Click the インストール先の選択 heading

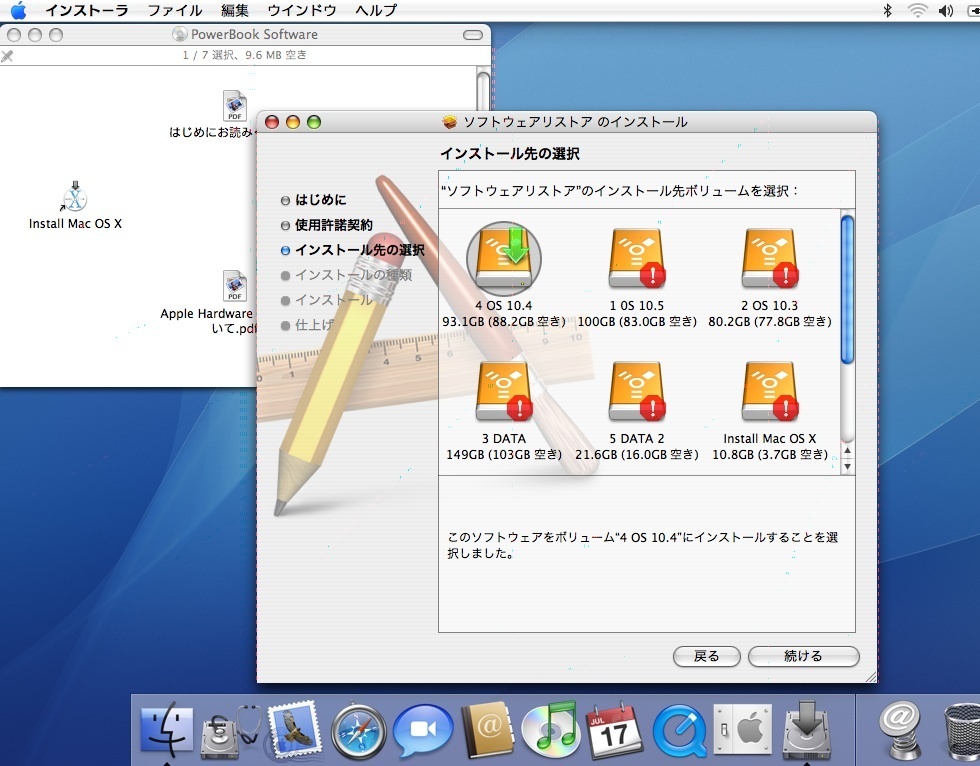click(x=510, y=154)
